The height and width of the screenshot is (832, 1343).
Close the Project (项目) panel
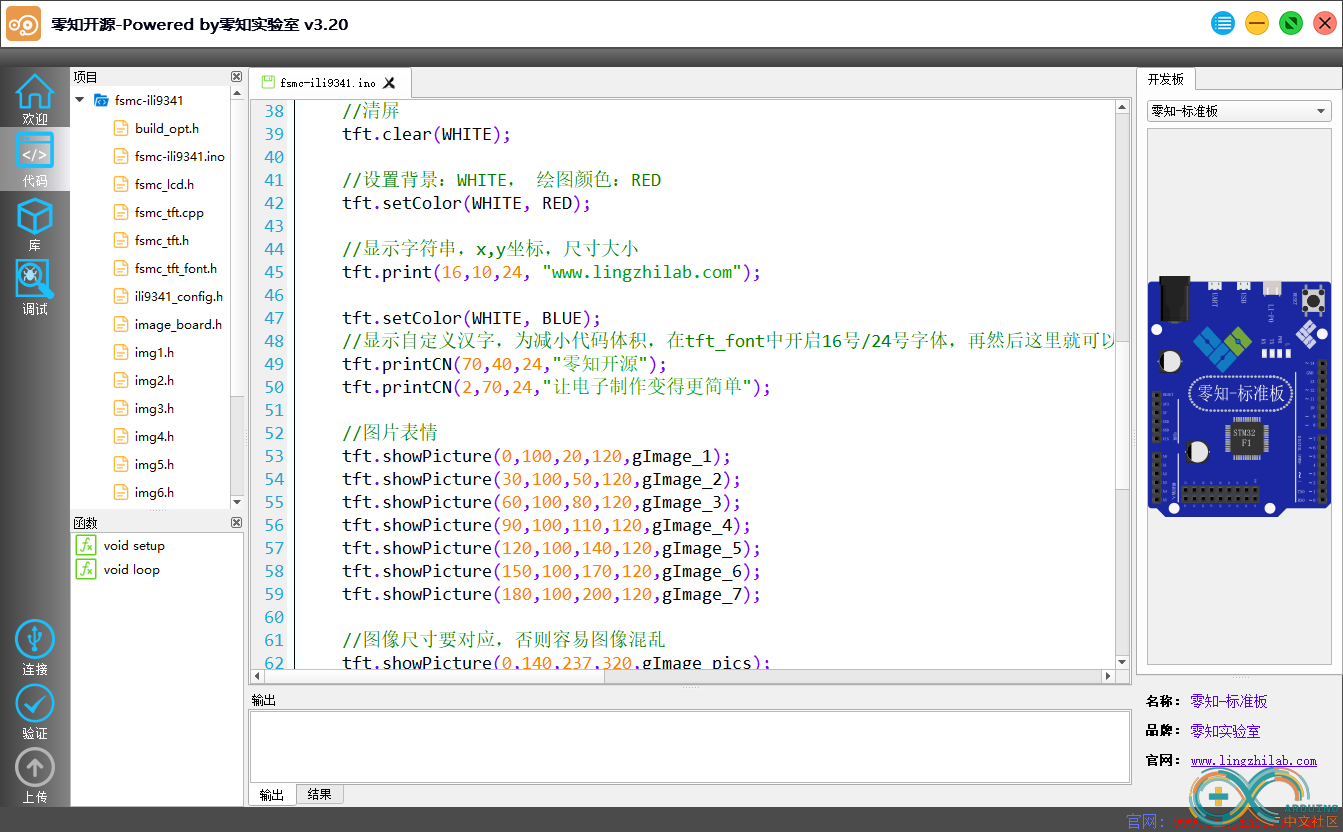coord(236,77)
